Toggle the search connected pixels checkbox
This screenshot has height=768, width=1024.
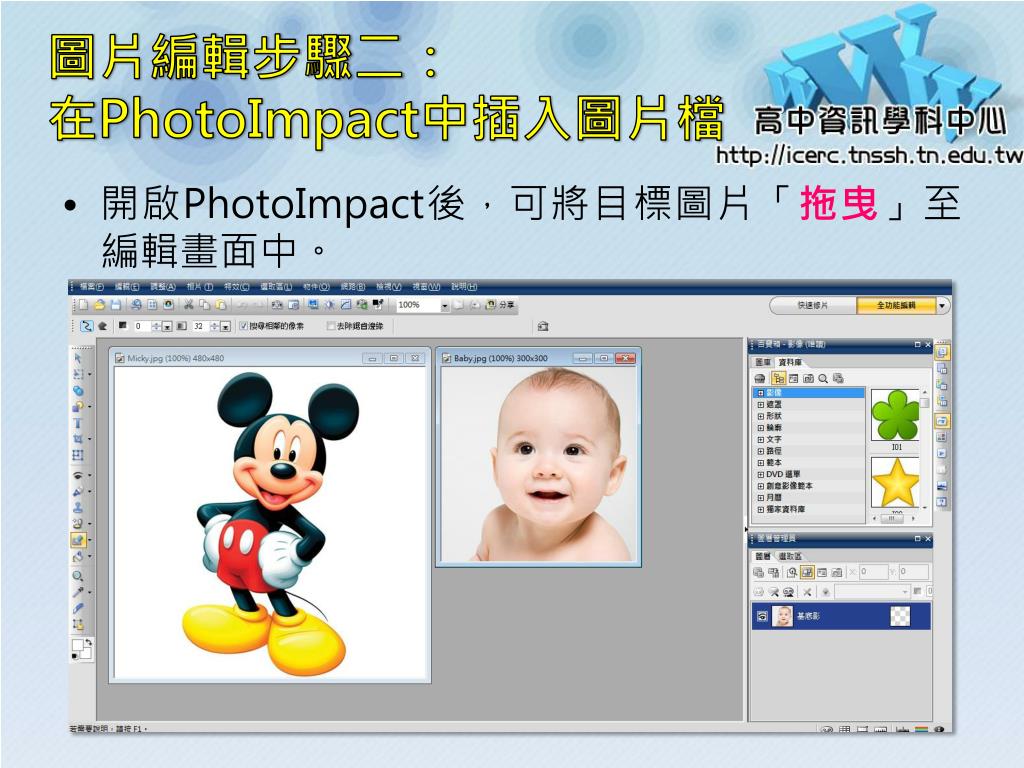coord(244,326)
